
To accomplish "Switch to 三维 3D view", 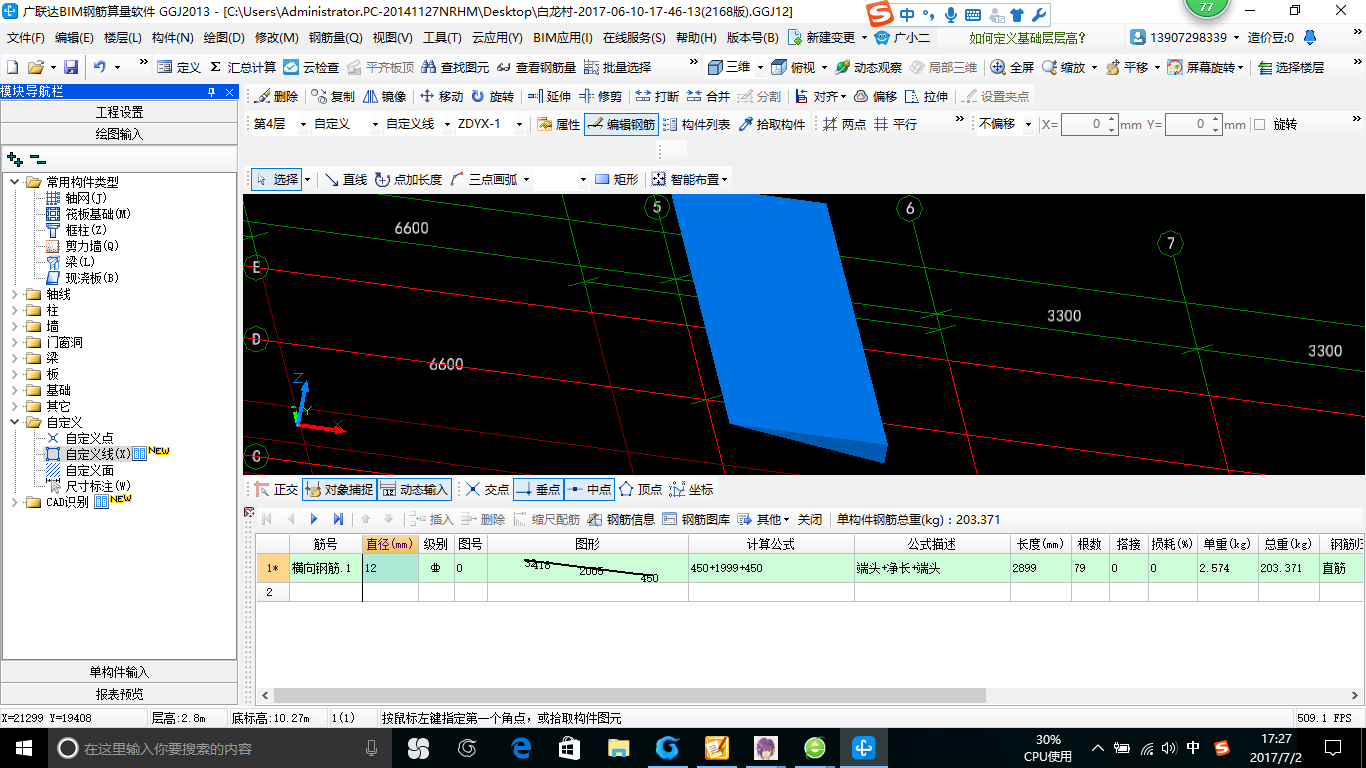I will [x=729, y=67].
